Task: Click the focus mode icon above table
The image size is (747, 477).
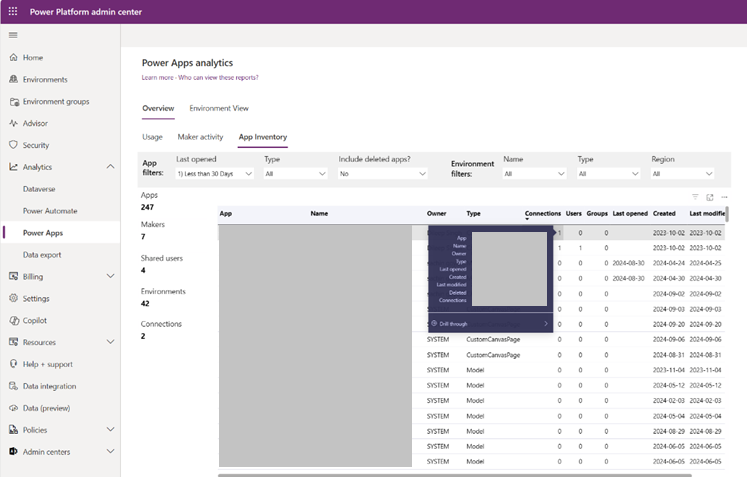Action: (710, 197)
